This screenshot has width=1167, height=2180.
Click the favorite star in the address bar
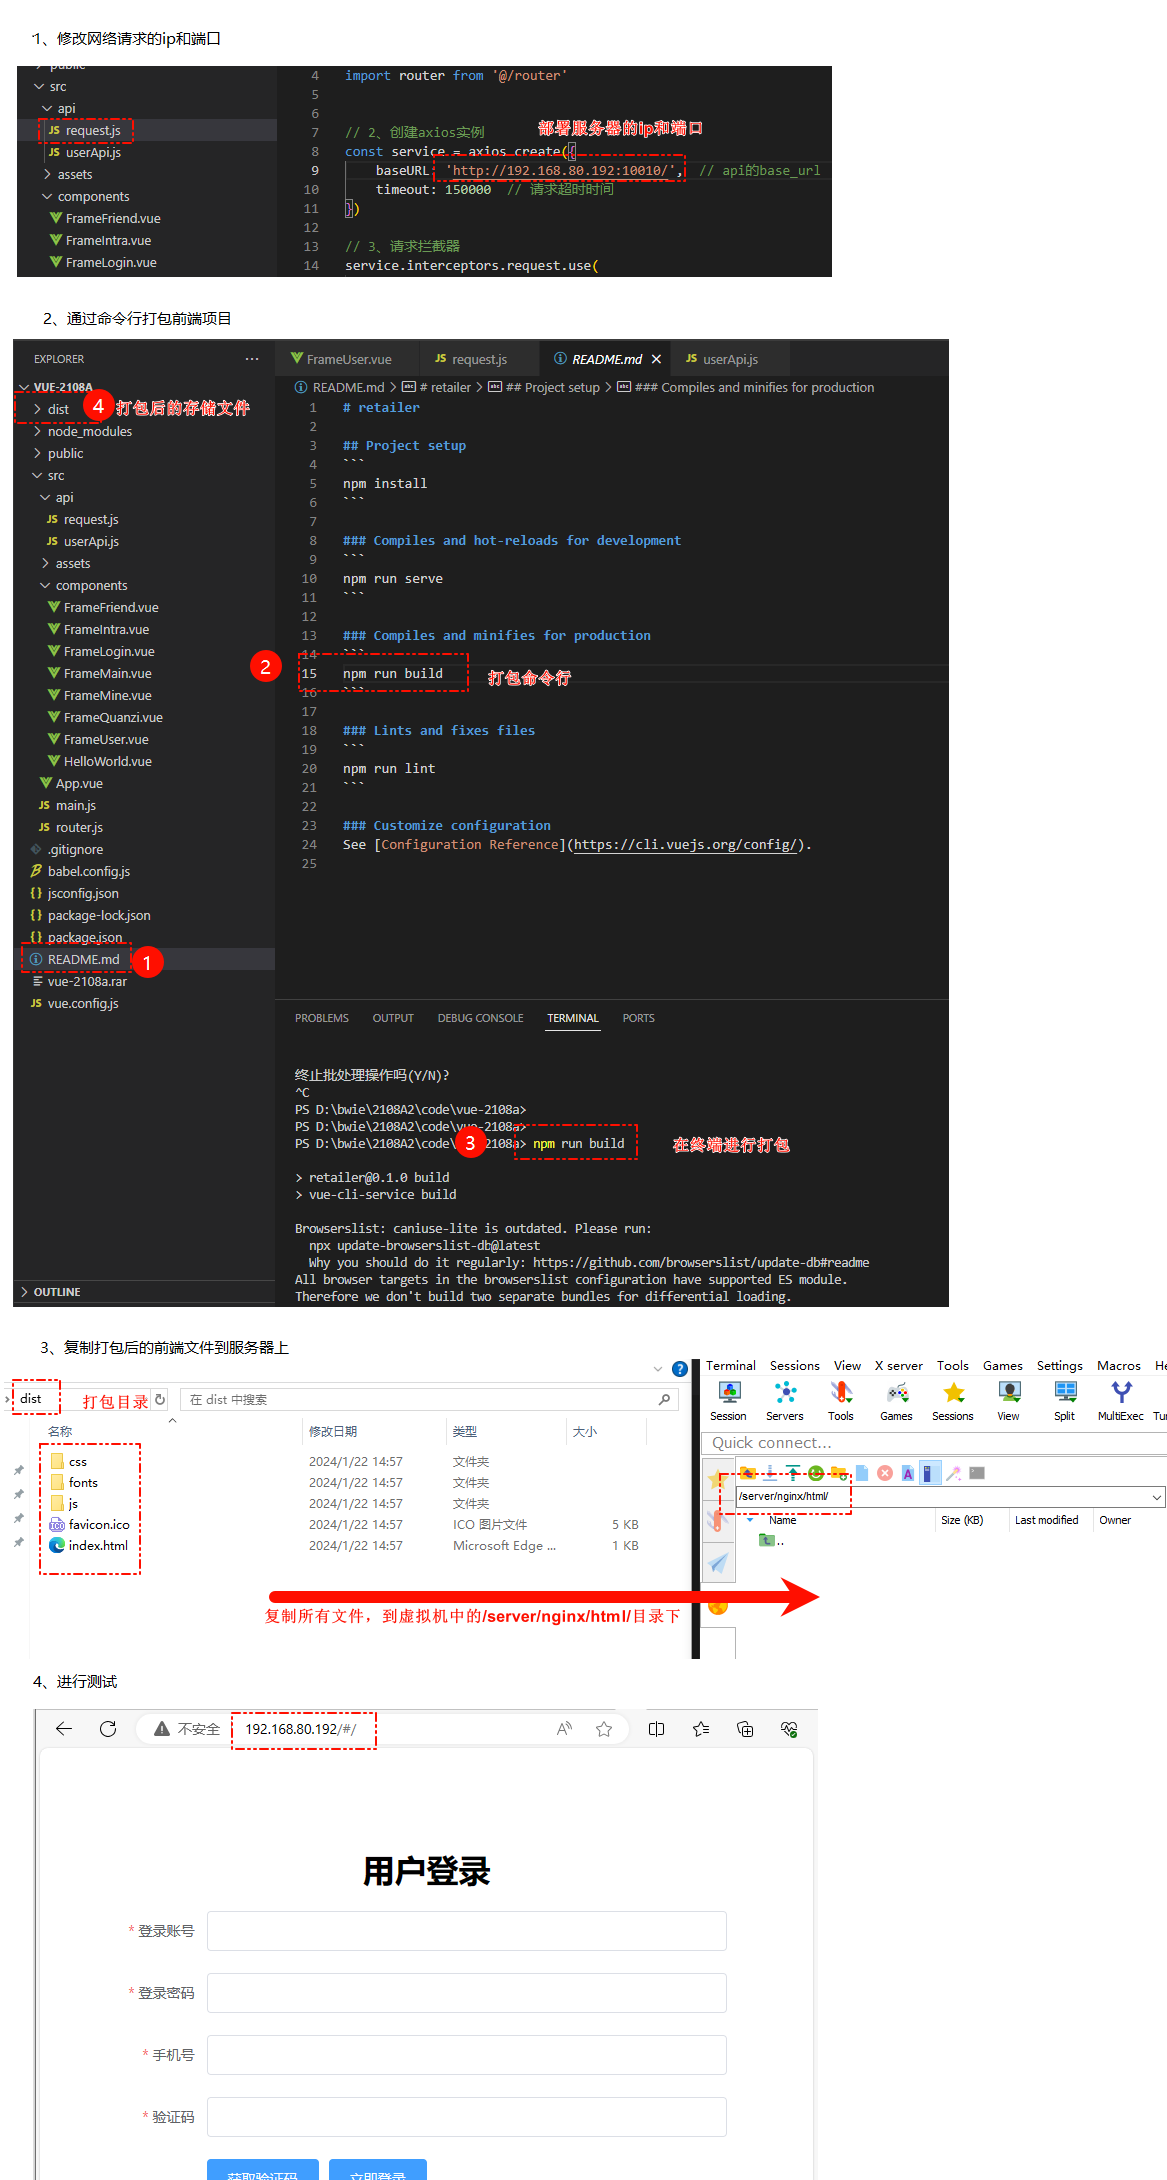pyautogui.click(x=604, y=1729)
